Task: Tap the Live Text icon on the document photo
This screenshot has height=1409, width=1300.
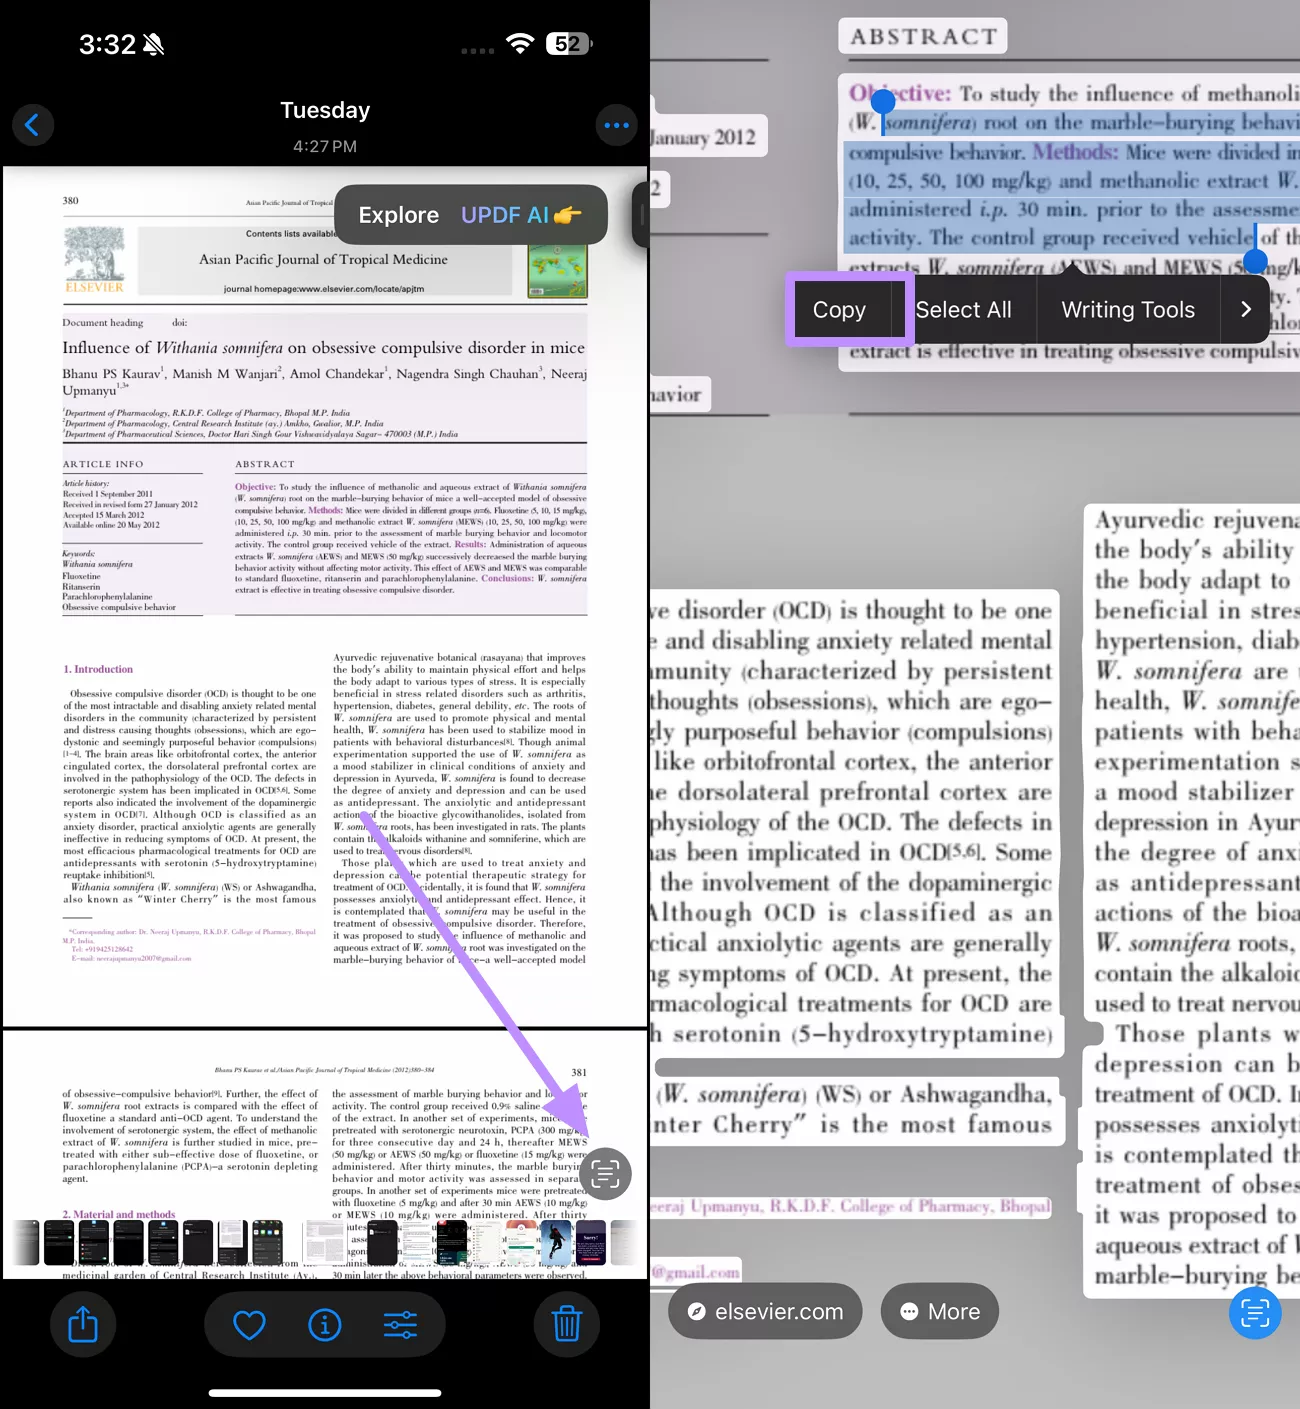Action: (604, 1173)
